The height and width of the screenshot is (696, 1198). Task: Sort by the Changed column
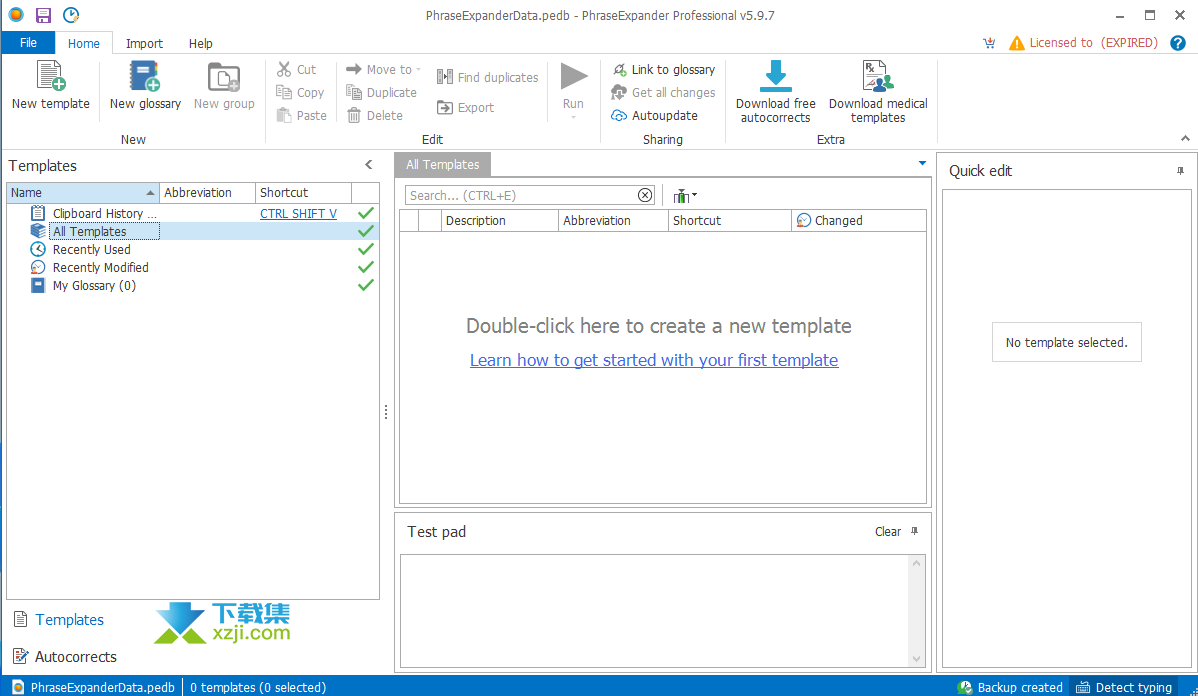(x=859, y=220)
